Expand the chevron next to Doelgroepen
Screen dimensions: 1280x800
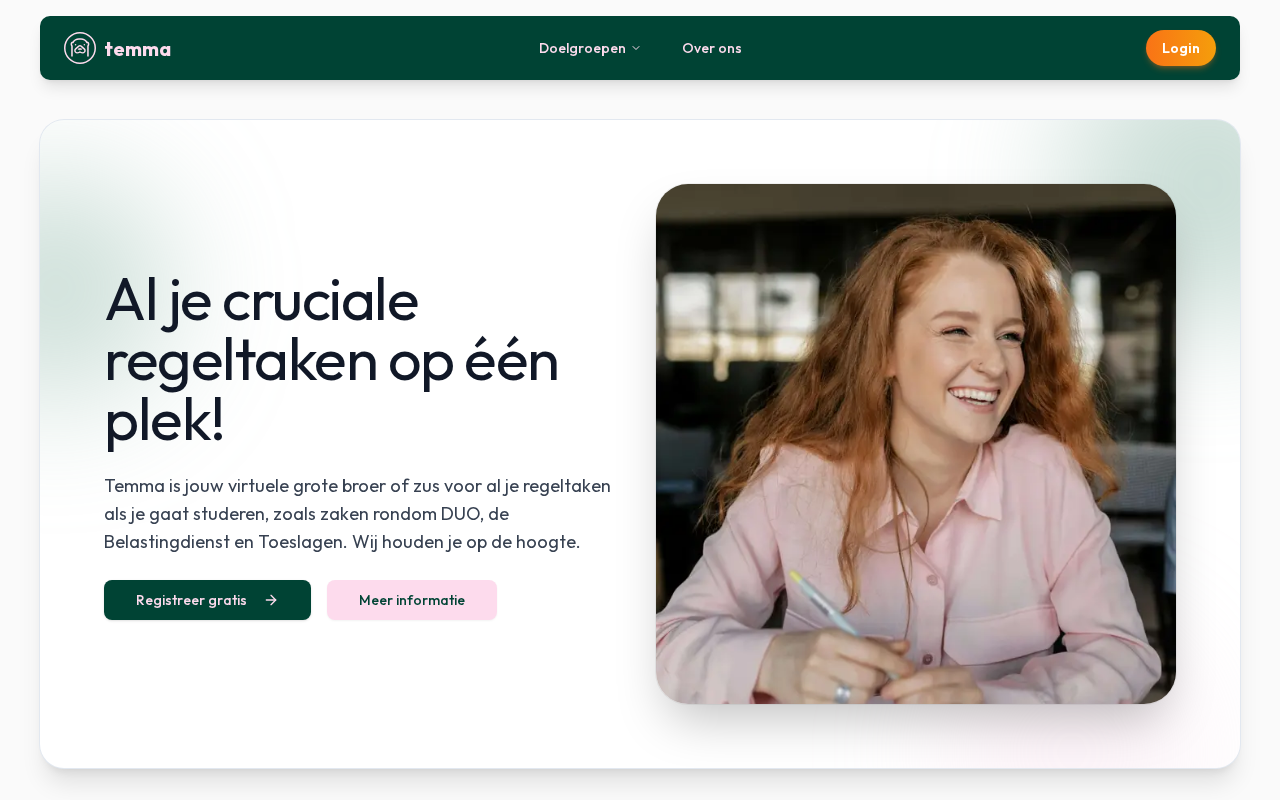[x=636, y=48]
